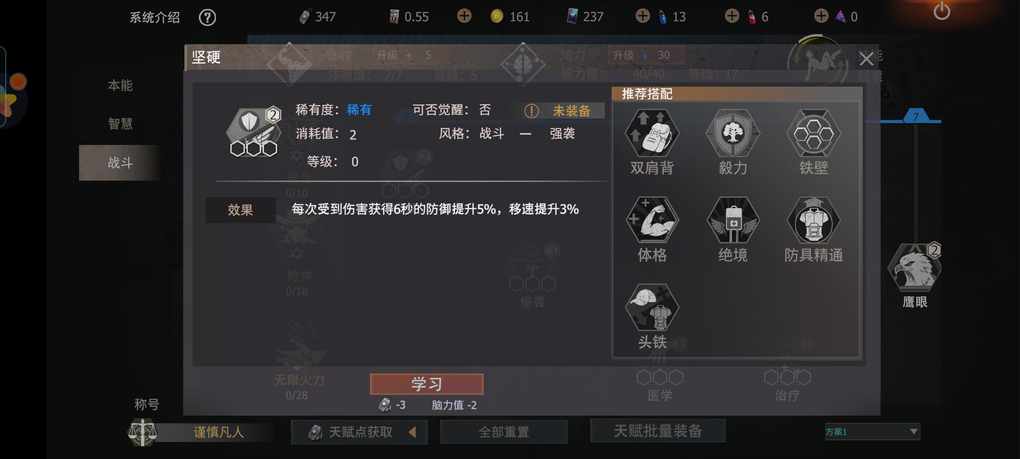Close the 坚硬 talent detail dialog
Screen dimensions: 1020x459
coord(866,59)
